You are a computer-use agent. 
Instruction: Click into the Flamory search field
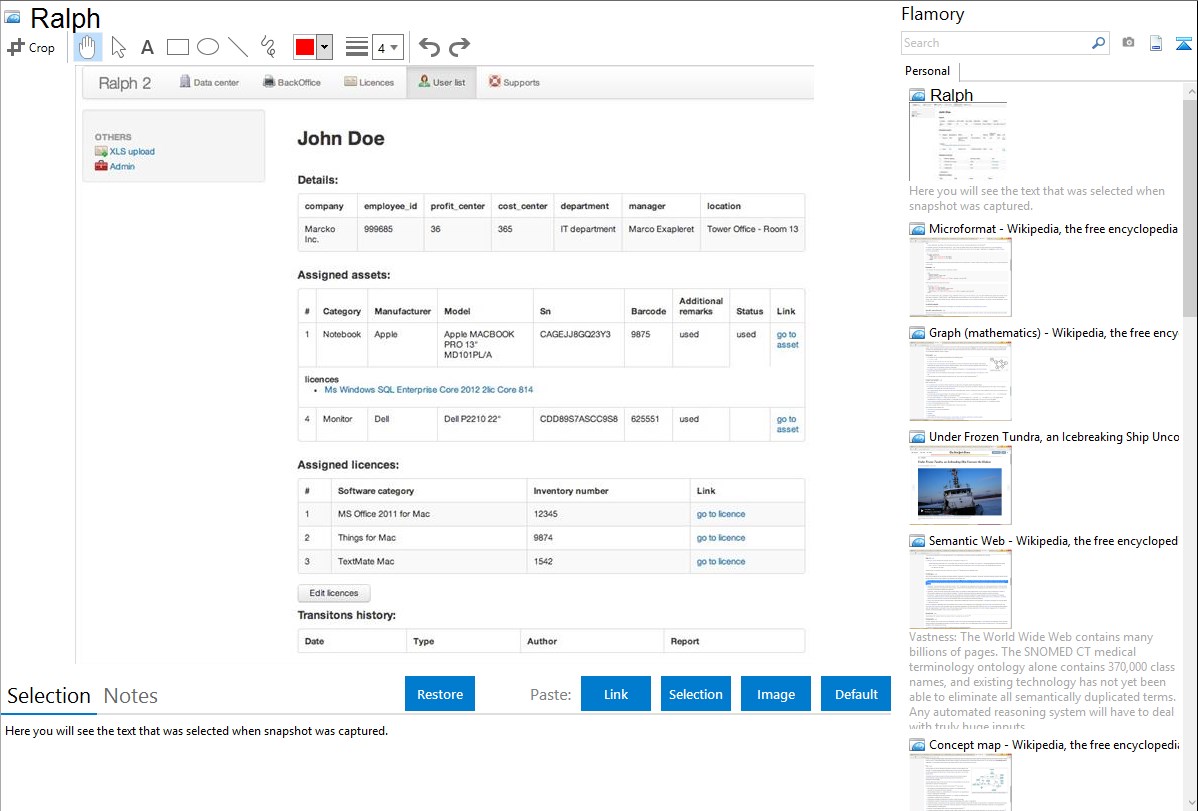[995, 43]
